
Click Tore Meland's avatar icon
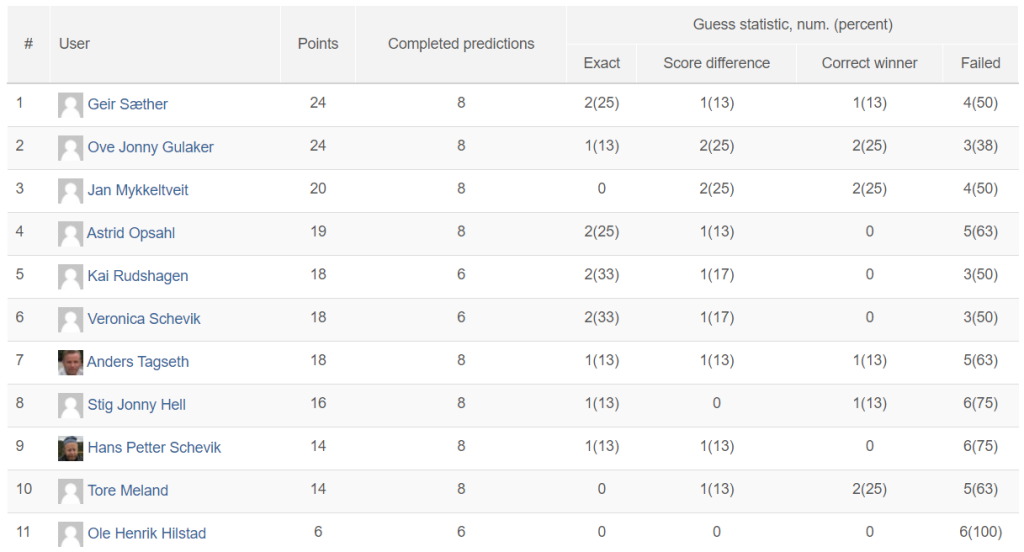click(x=71, y=491)
